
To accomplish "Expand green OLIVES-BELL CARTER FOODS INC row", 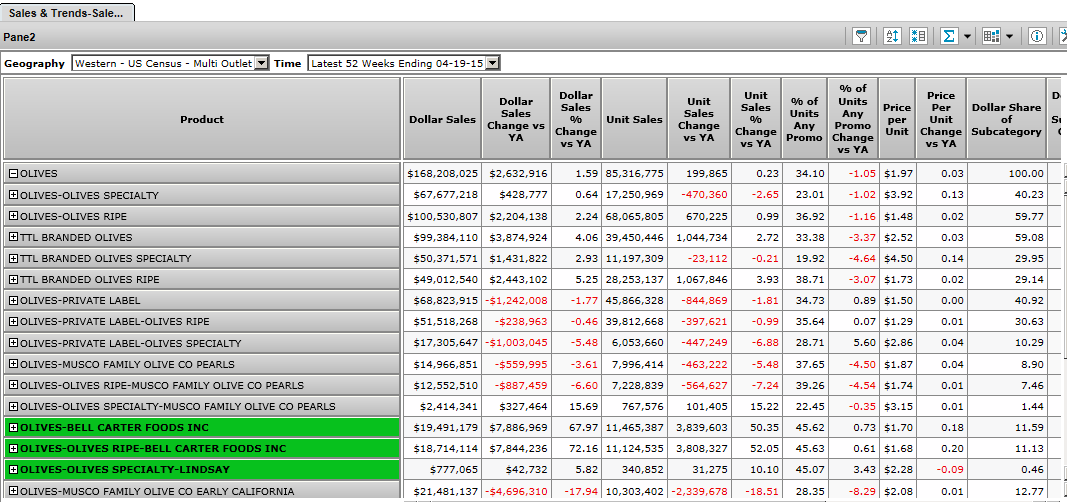I will coord(13,428).
